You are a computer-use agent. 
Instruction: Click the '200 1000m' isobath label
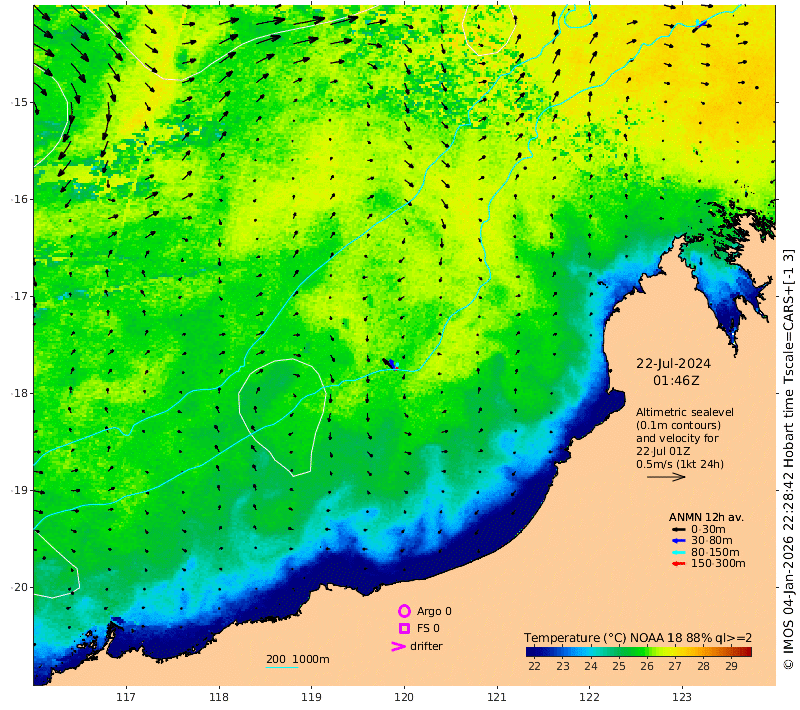298,659
